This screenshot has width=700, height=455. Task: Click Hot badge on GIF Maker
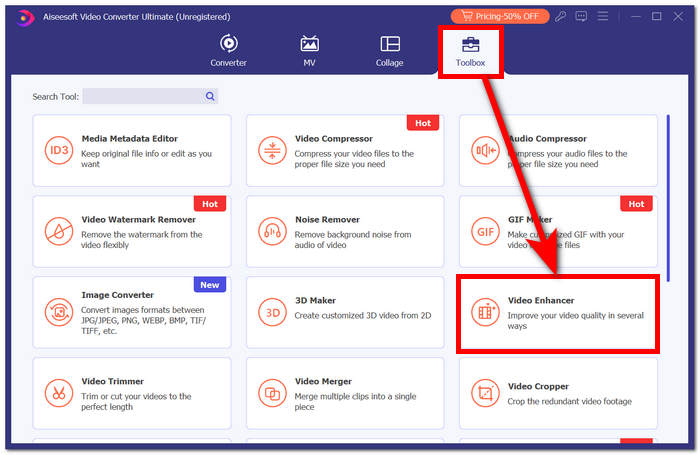tap(636, 204)
